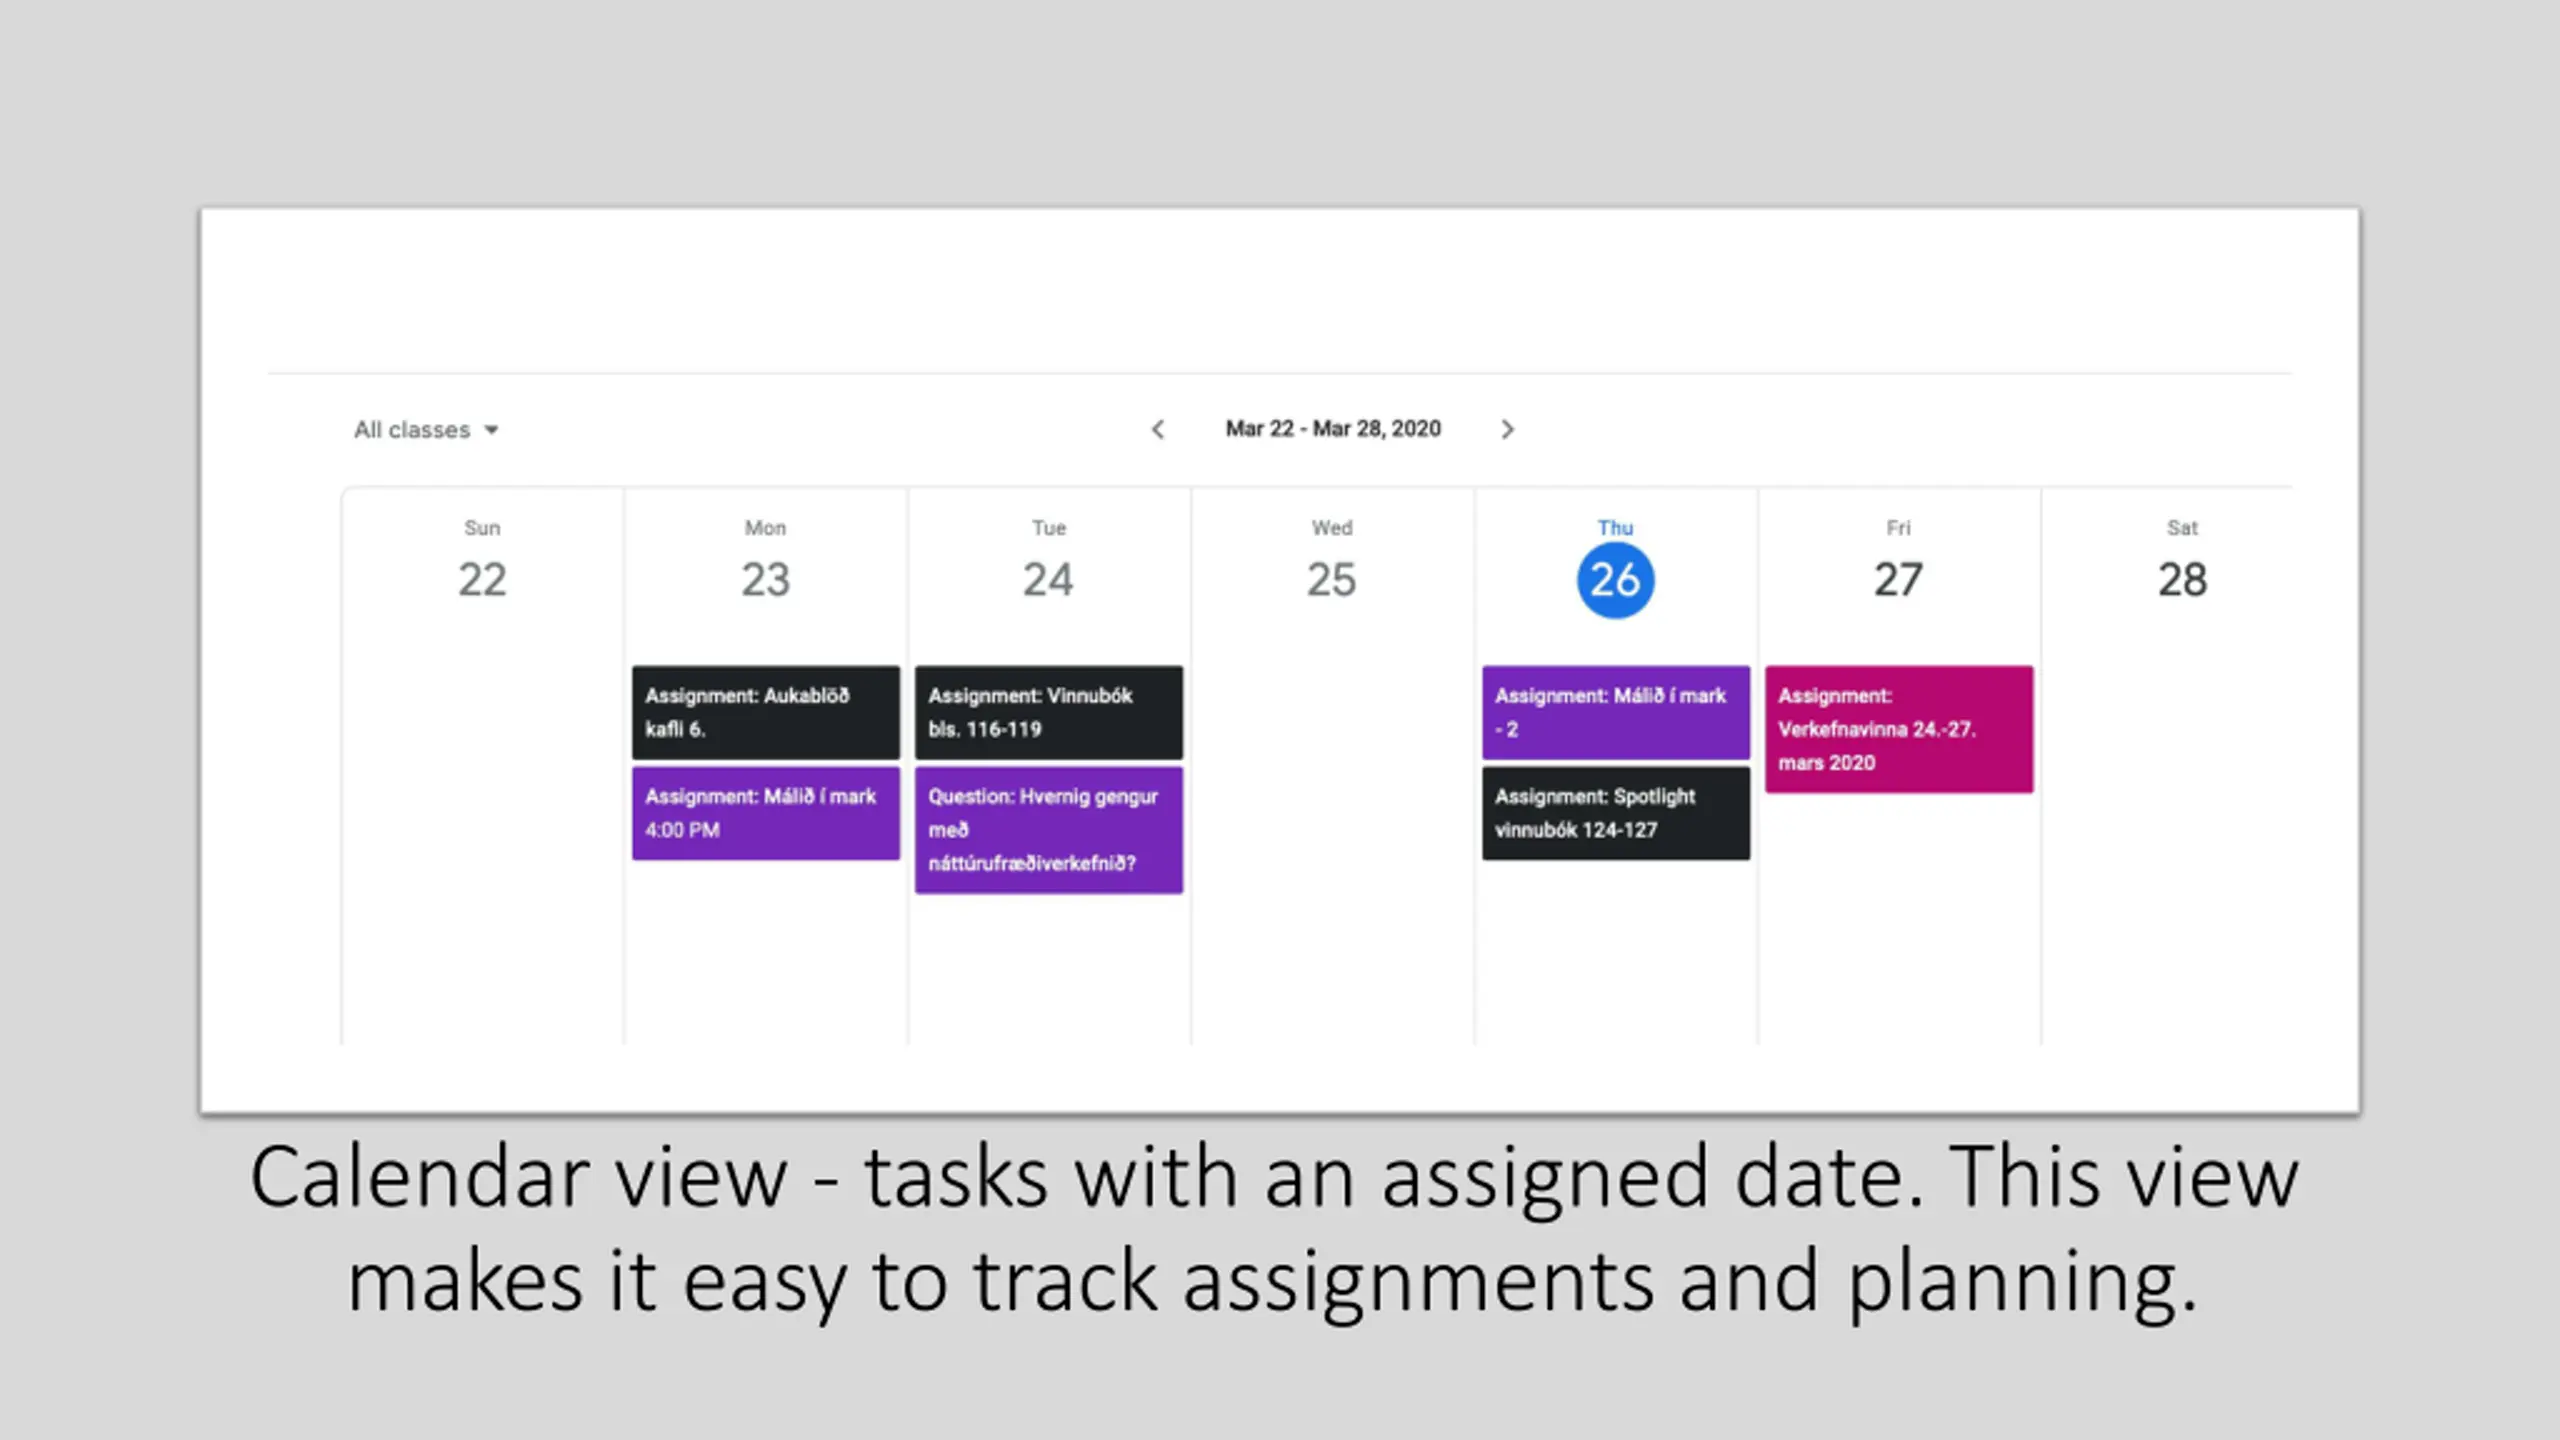Screen dimensions: 2560x1440
Task: Click the All classes dropdown arrow
Action: pyautogui.click(x=491, y=430)
